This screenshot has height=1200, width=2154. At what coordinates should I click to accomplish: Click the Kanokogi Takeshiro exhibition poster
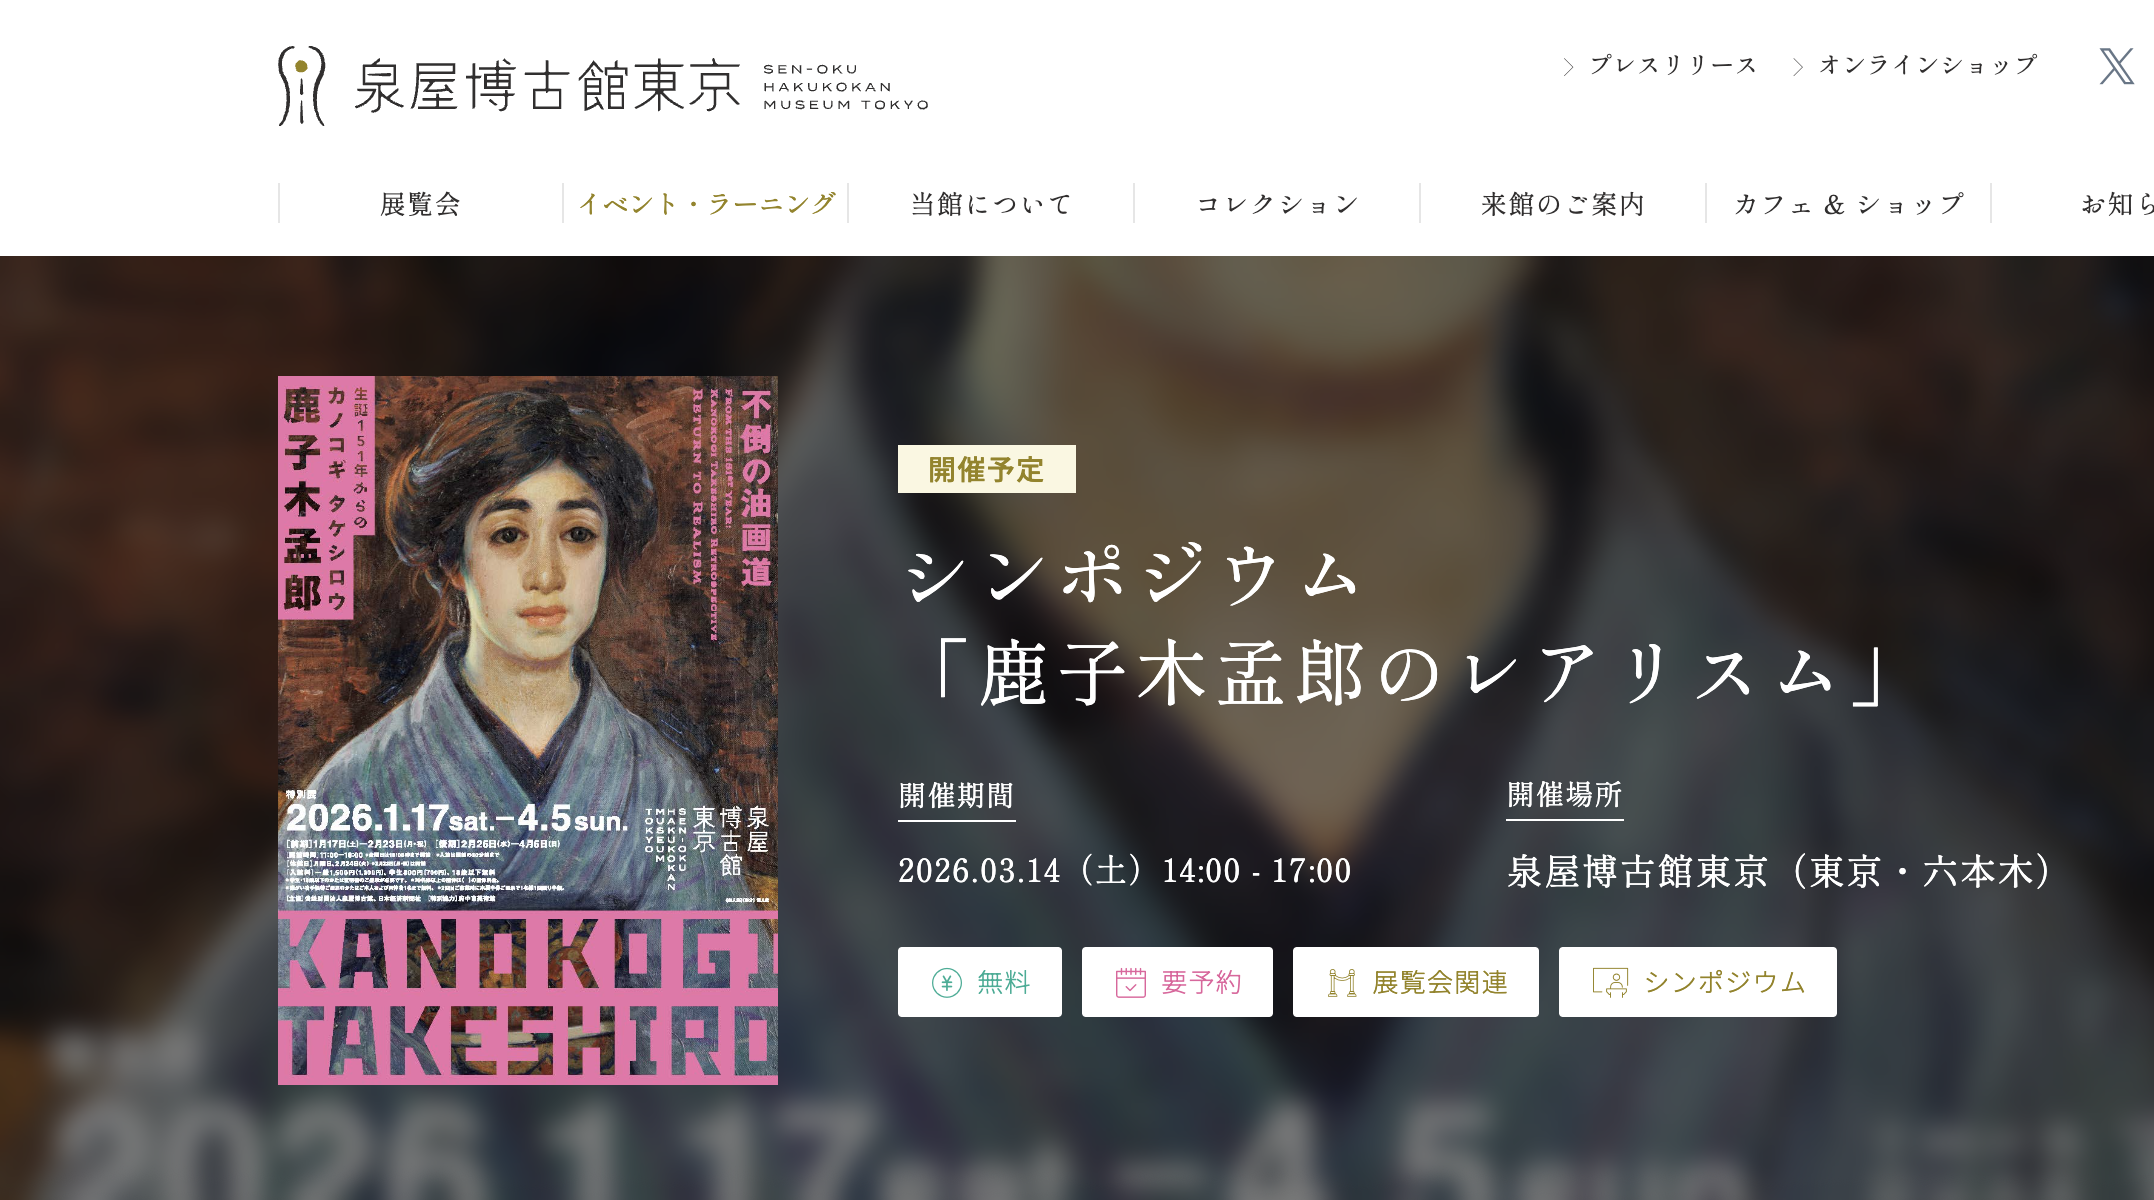tap(528, 730)
